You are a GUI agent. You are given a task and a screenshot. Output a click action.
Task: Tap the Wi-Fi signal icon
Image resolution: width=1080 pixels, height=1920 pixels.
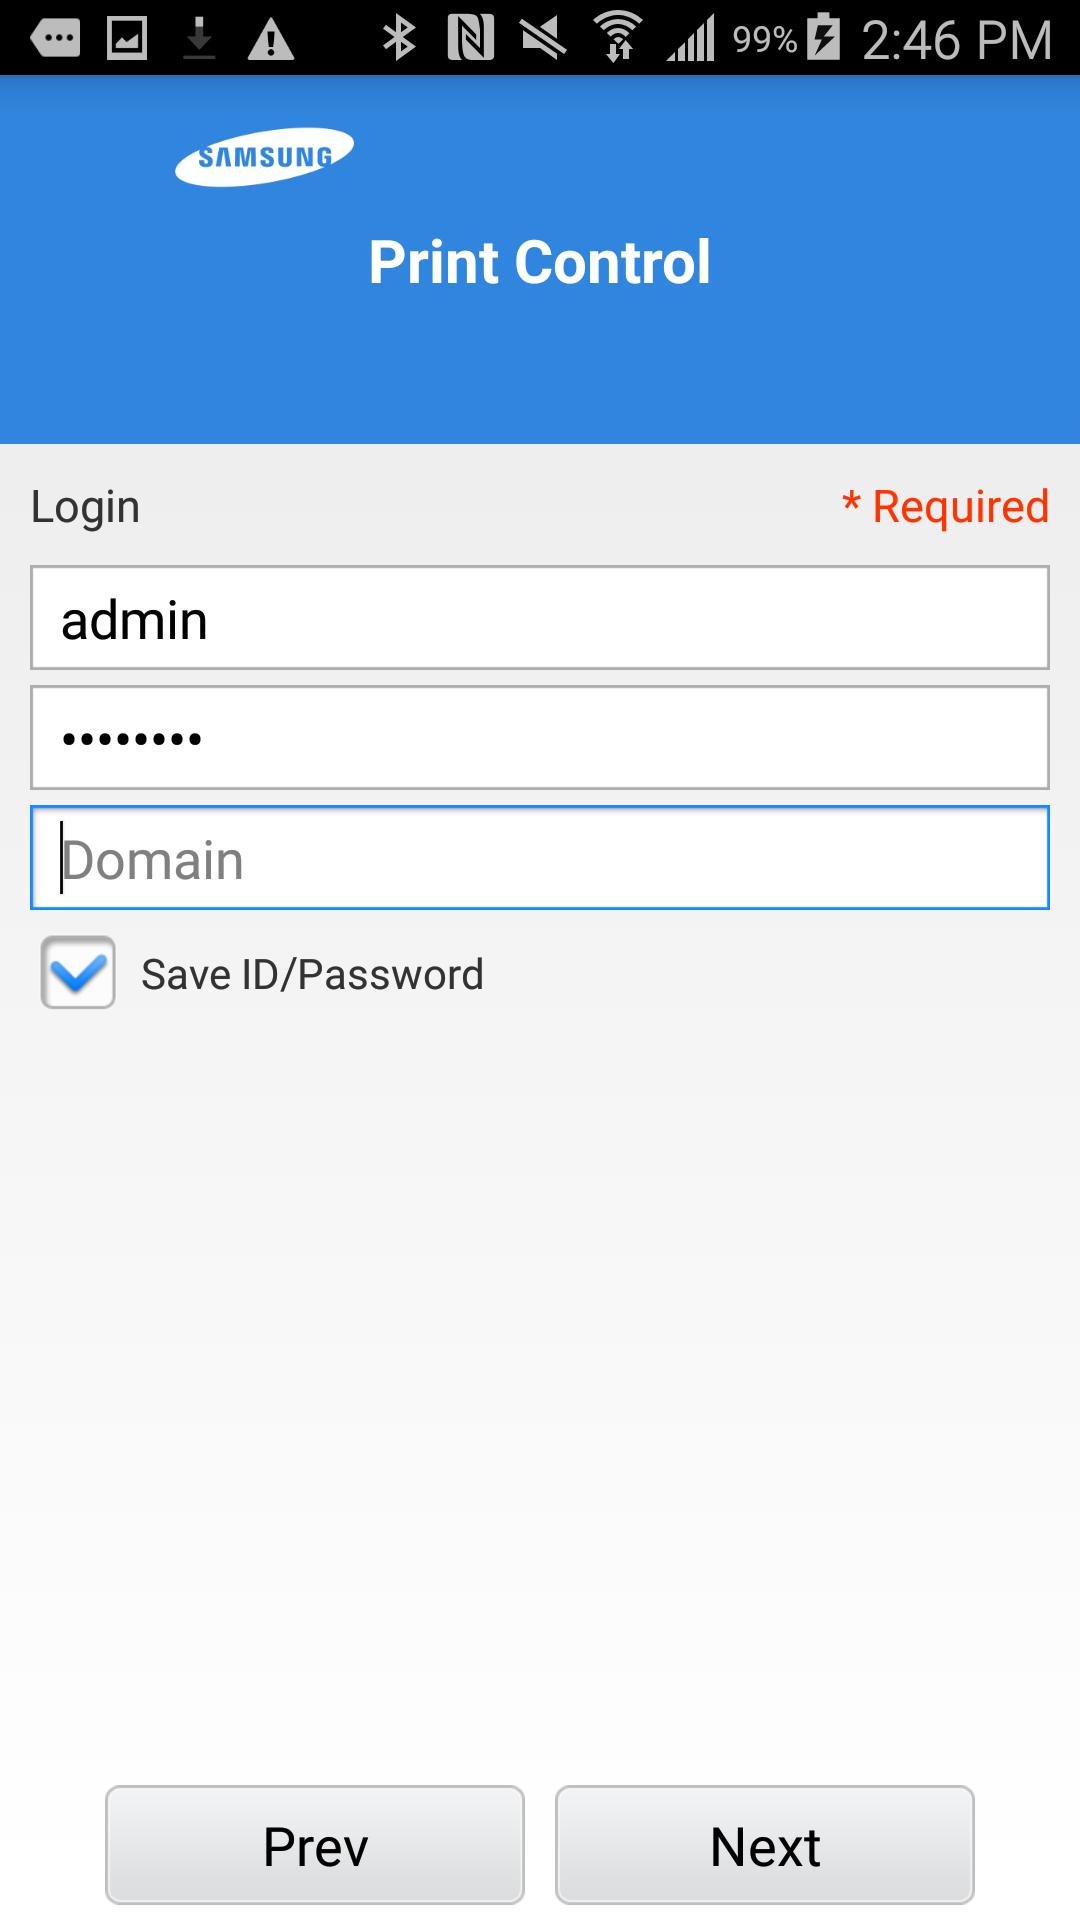tap(617, 36)
